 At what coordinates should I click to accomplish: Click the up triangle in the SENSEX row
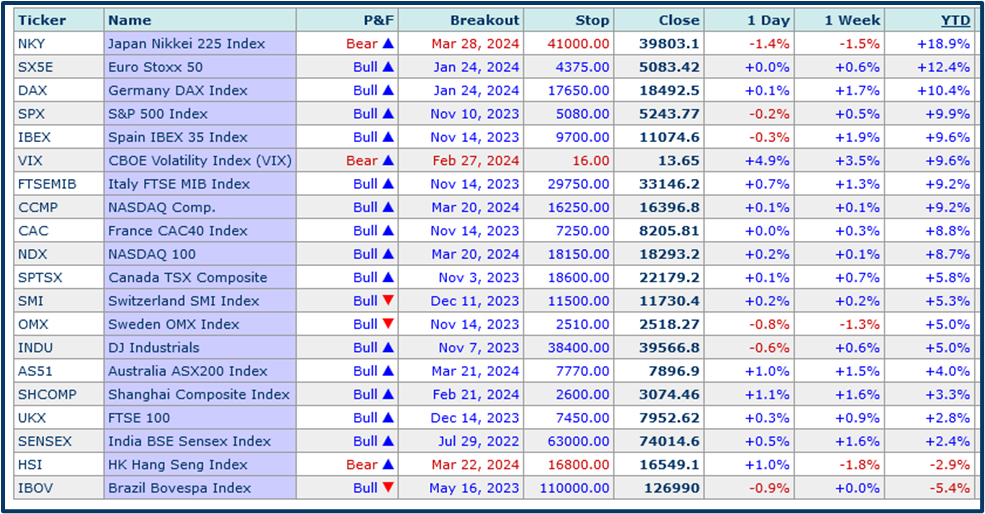(x=388, y=441)
